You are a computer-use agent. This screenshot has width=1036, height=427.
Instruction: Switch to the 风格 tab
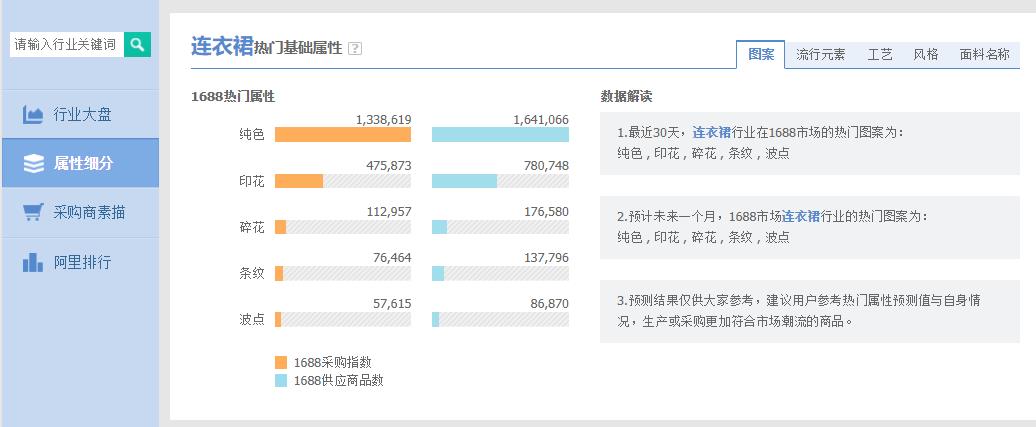point(925,55)
